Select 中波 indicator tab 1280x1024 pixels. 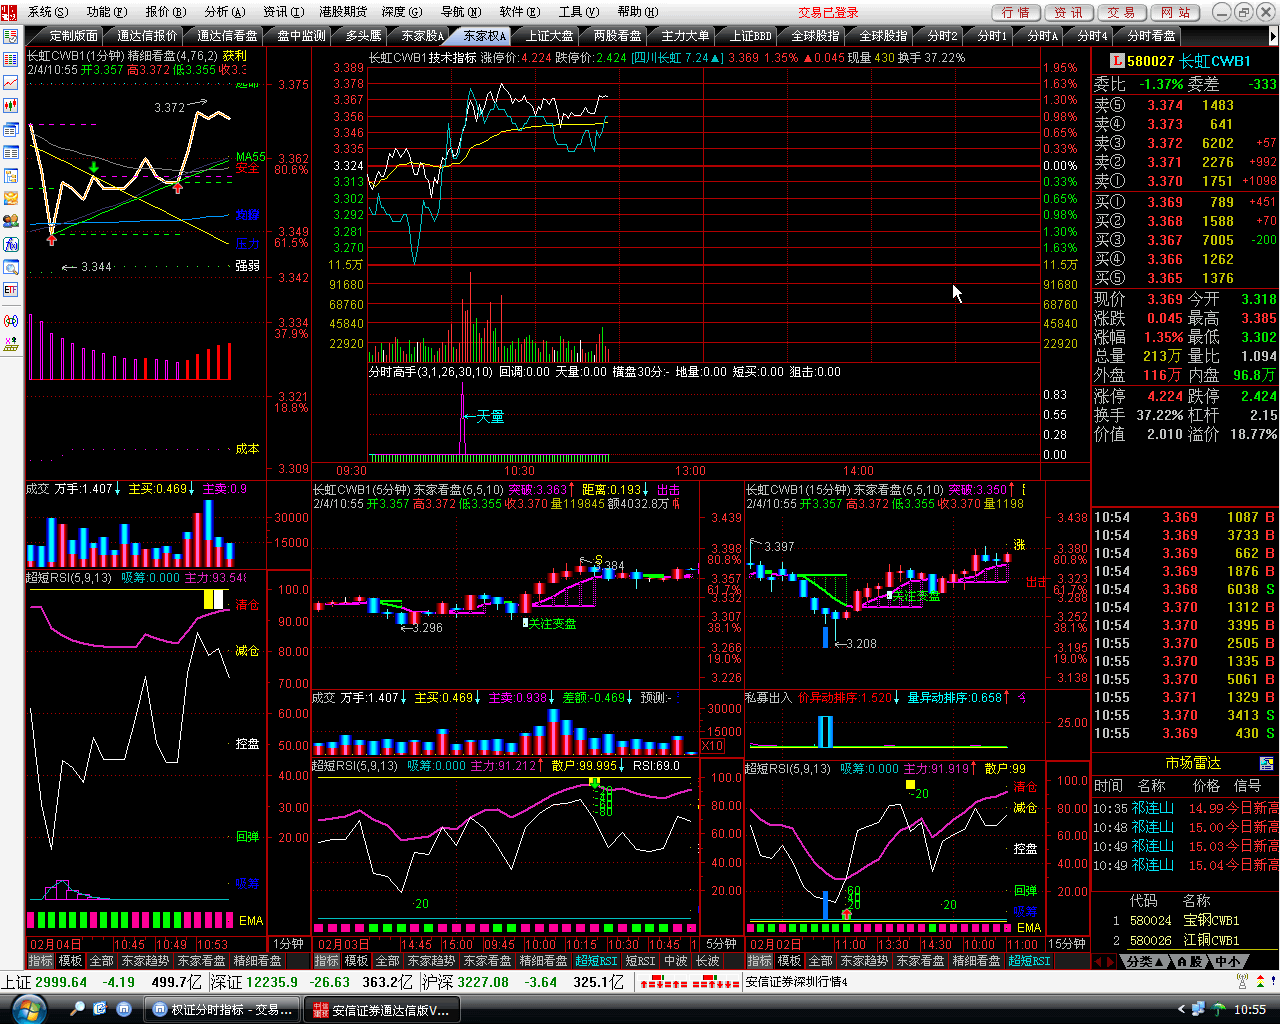676,961
